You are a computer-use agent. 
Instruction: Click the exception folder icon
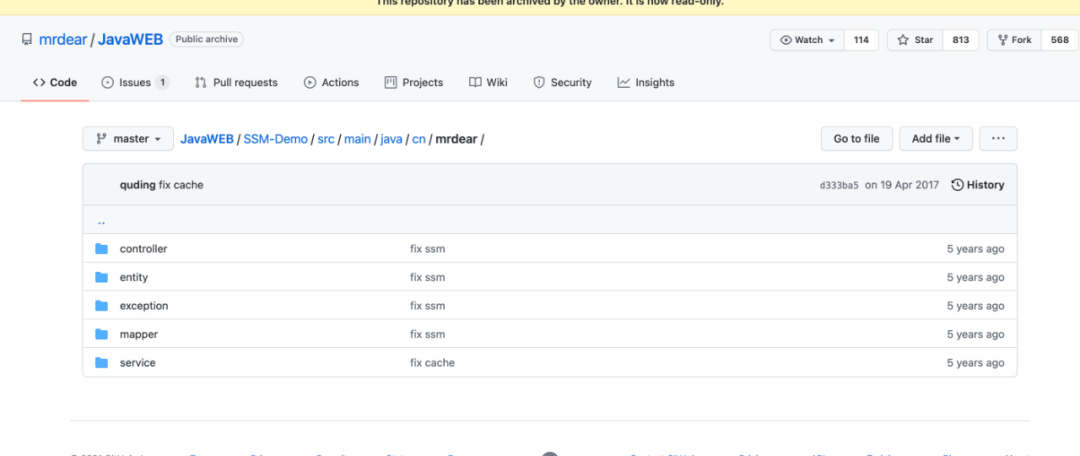(x=102, y=305)
